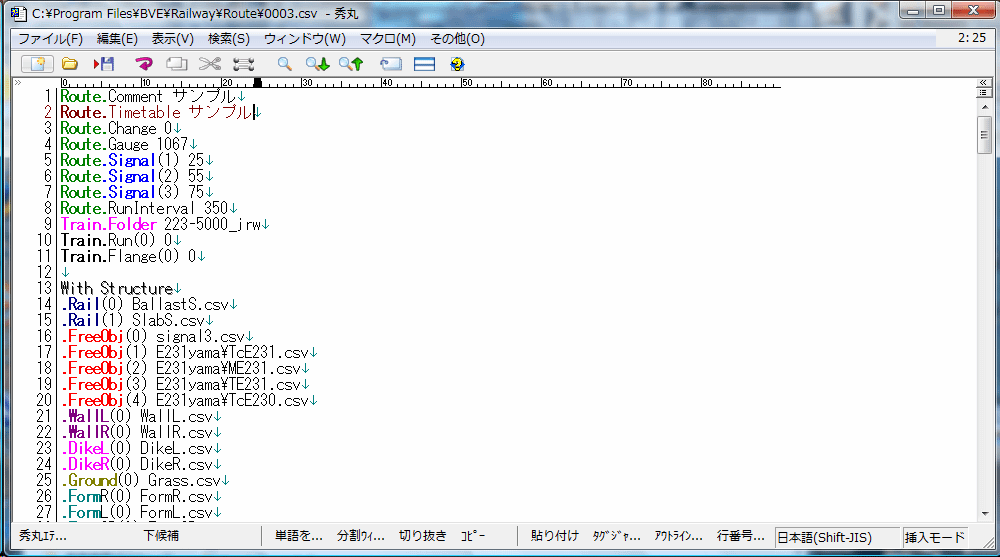
Task: Click line 11 text Train.Flange(0) 0
Action: pos(128,256)
